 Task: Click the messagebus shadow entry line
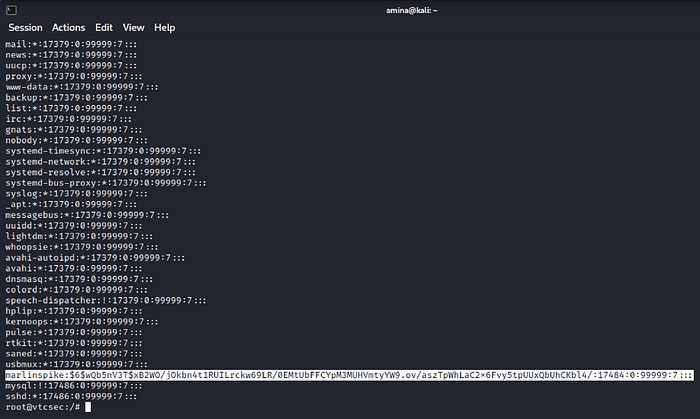point(87,215)
